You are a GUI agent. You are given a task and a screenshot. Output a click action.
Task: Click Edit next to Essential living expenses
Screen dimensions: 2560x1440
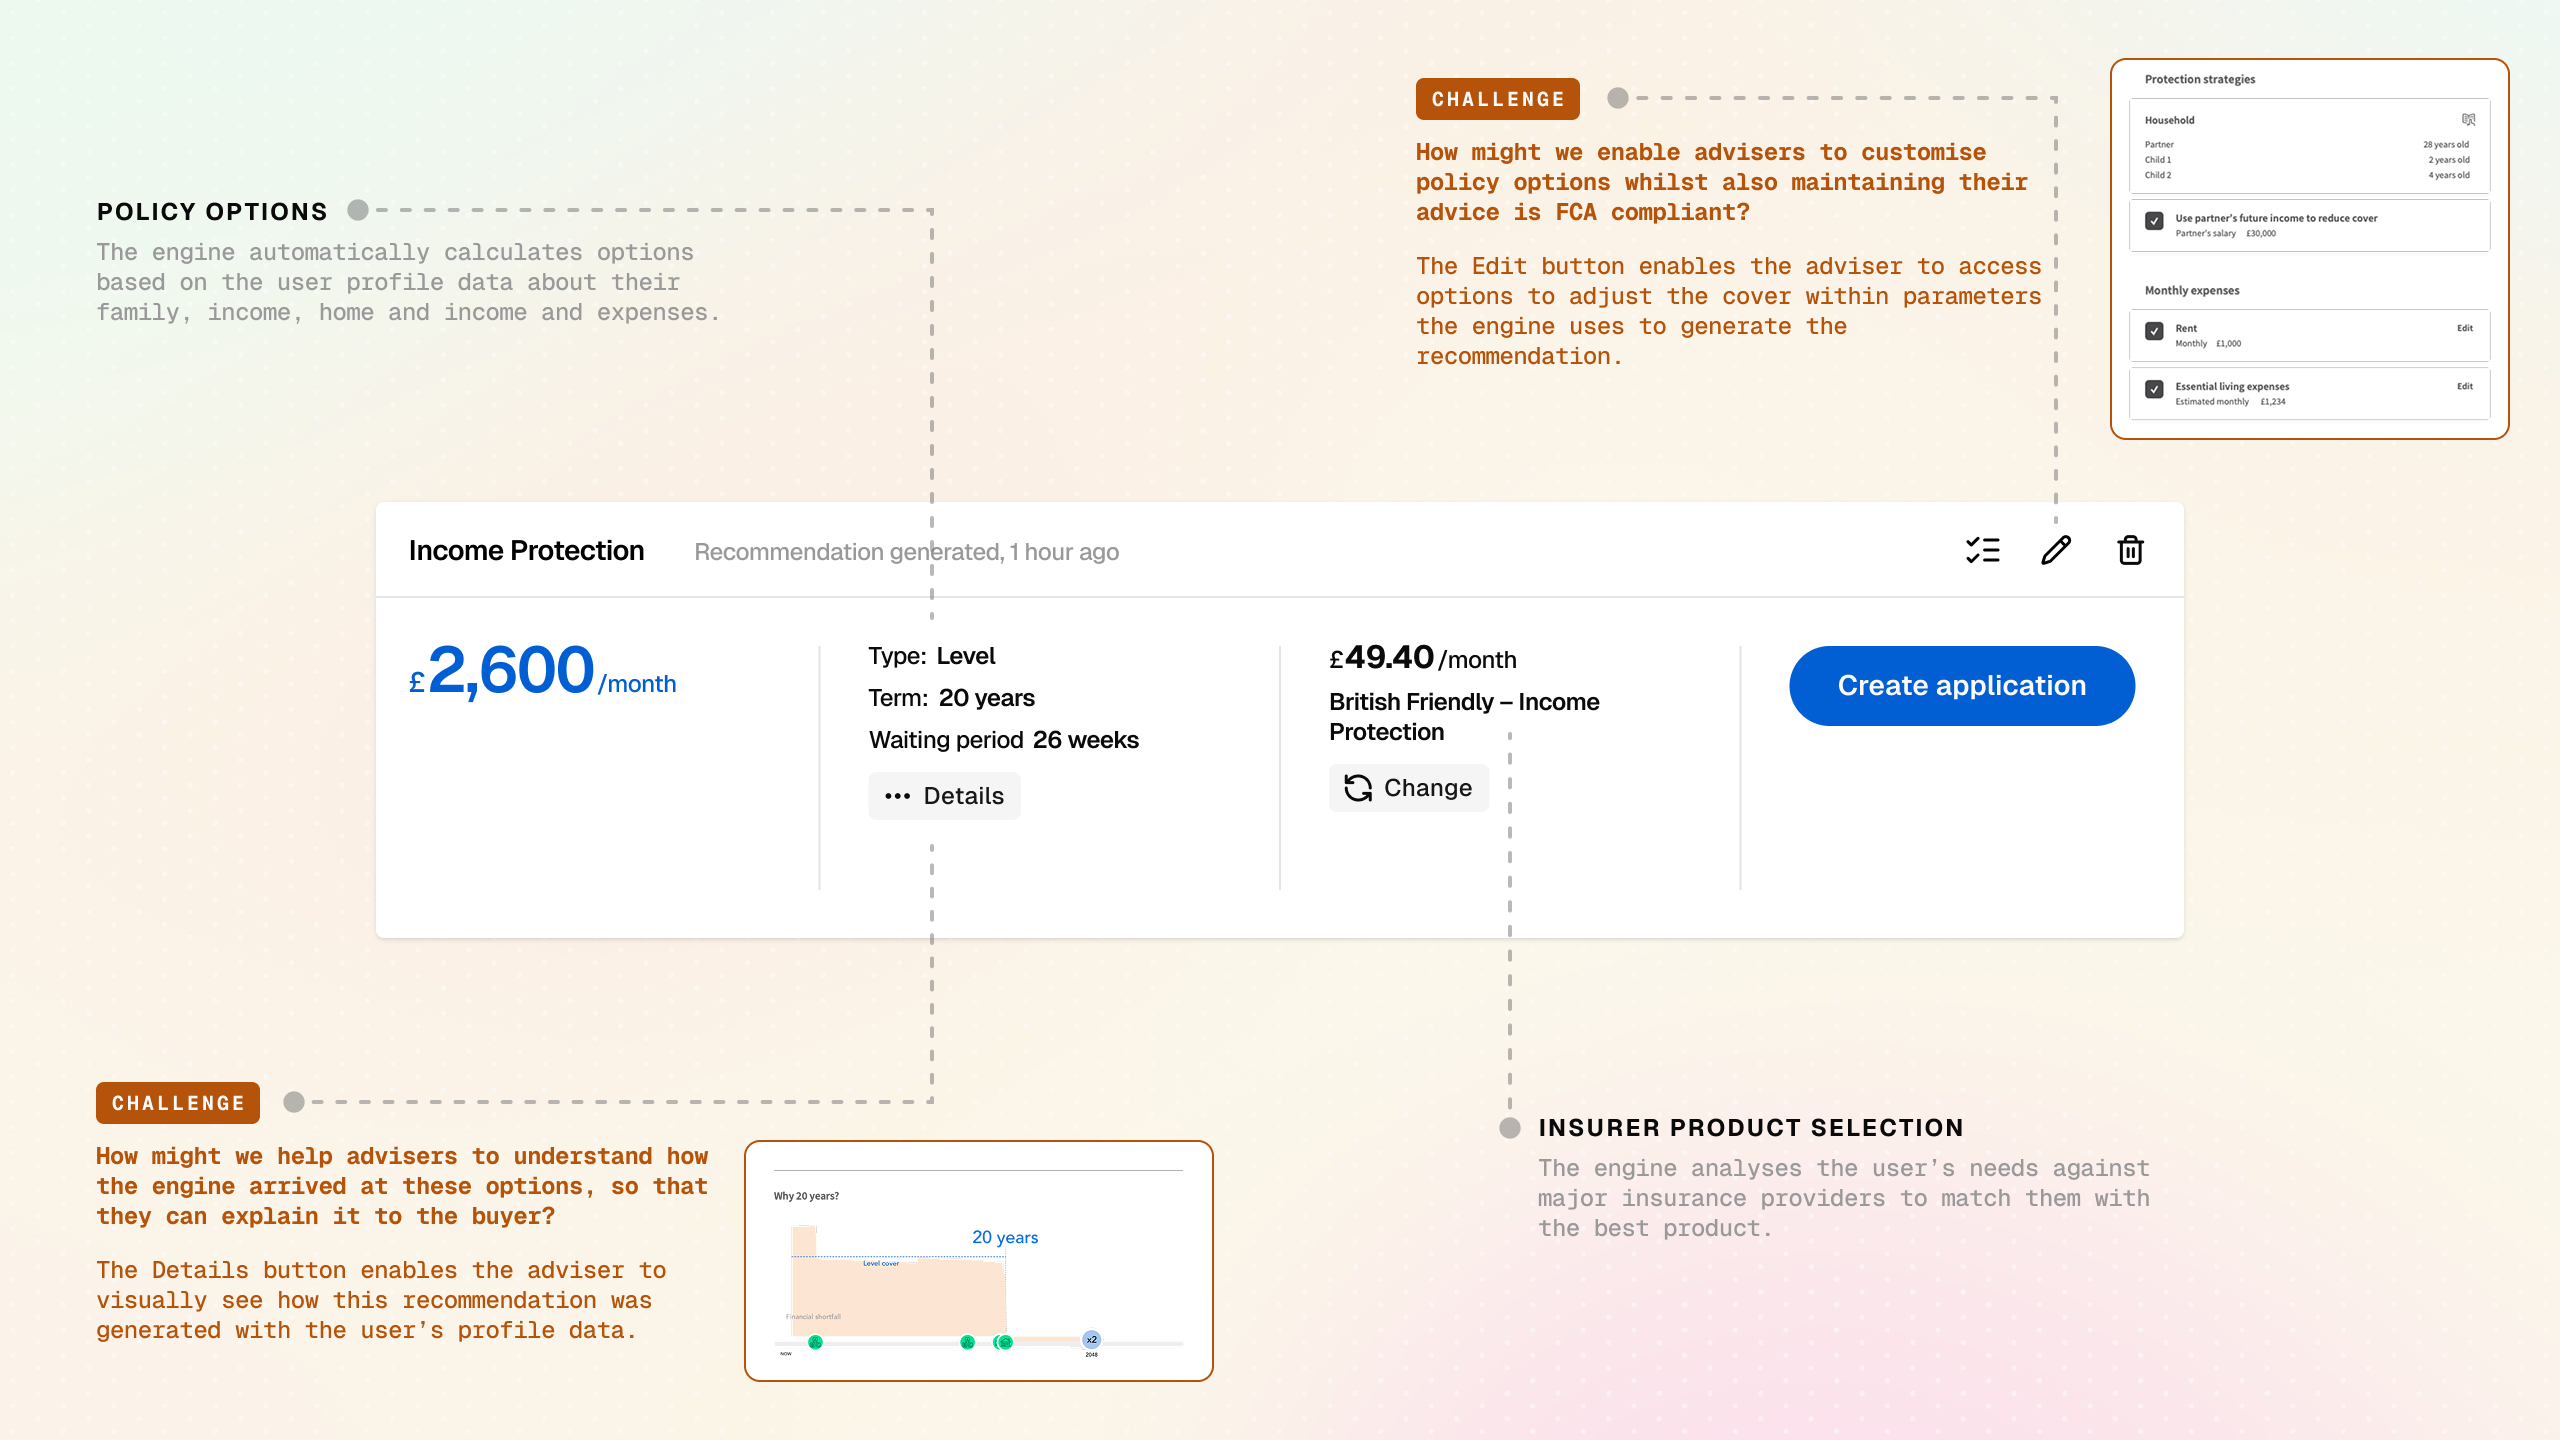pyautogui.click(x=2464, y=386)
